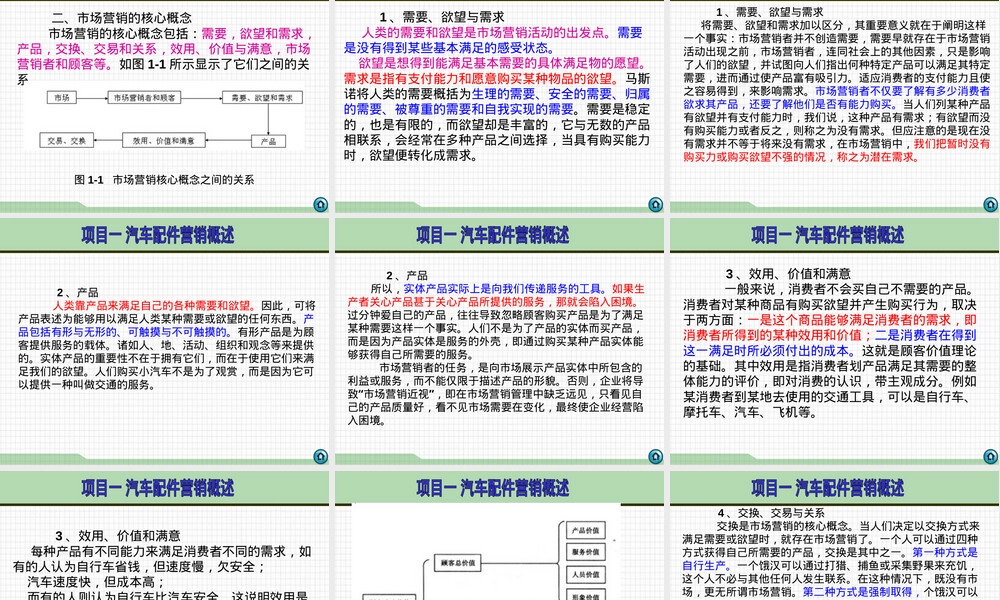Click heading 3、效用、价值和满意 above 每种产品有不同能力
This screenshot has width=1000, height=600.
[118, 536]
